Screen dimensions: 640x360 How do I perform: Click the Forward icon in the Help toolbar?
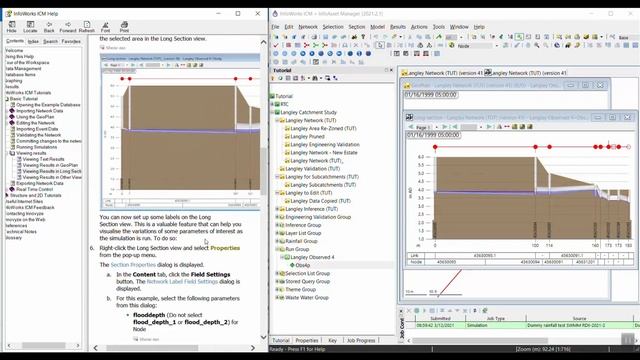click(x=68, y=27)
